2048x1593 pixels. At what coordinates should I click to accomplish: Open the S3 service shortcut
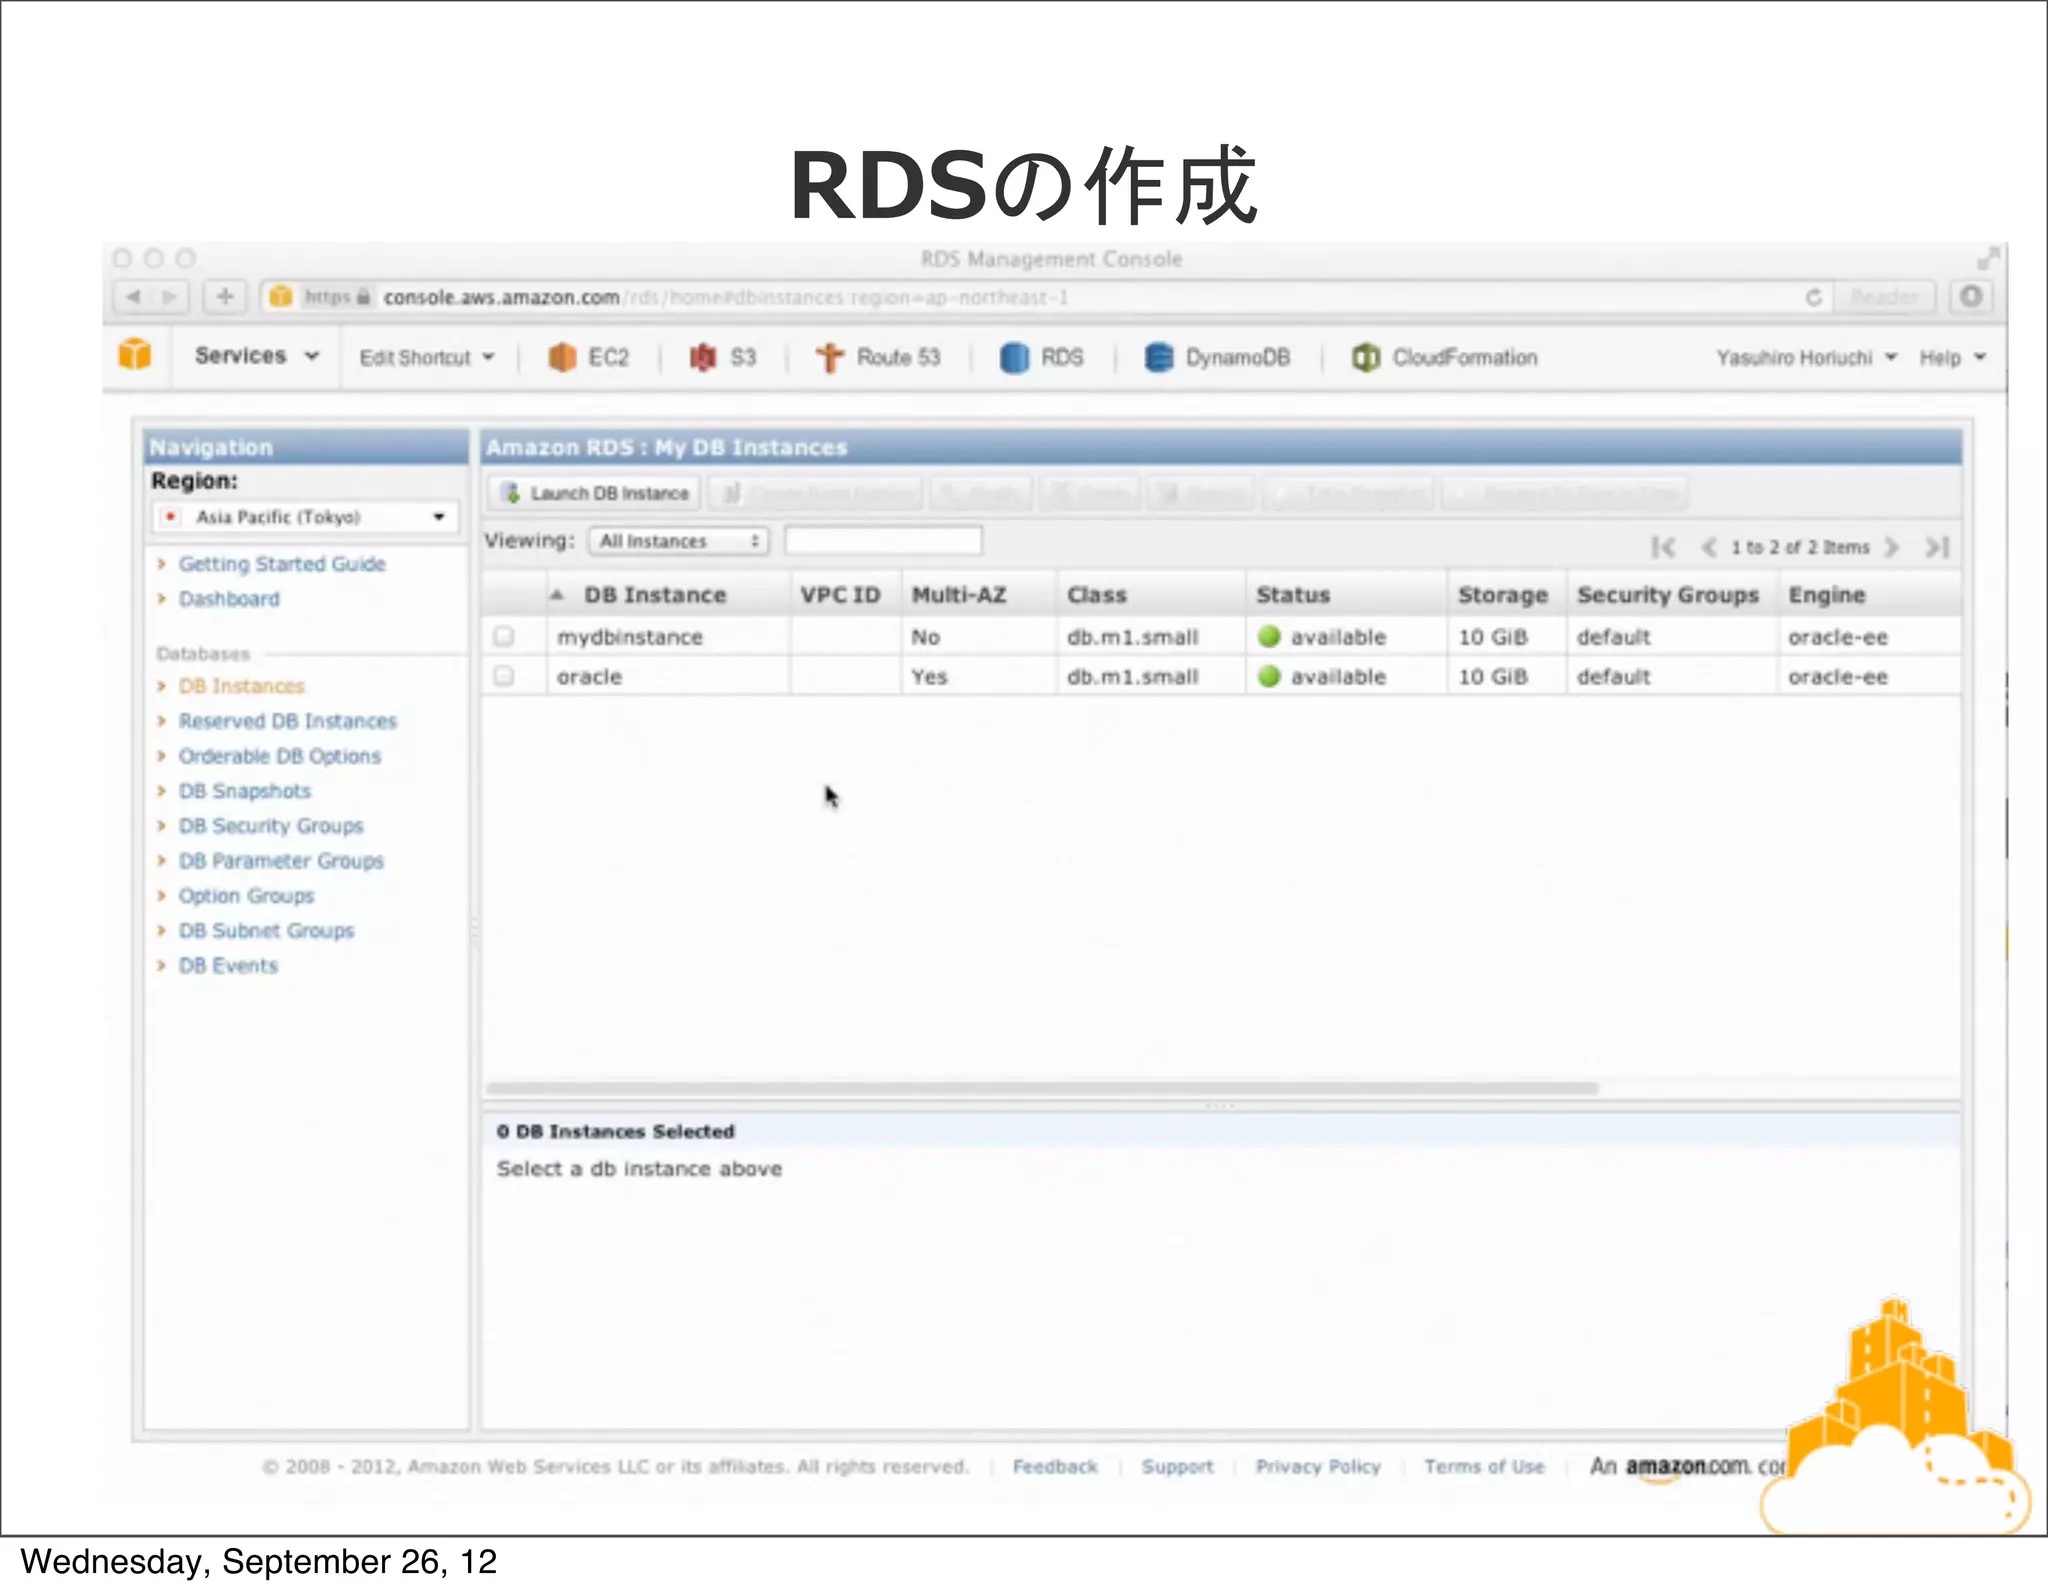pos(723,357)
